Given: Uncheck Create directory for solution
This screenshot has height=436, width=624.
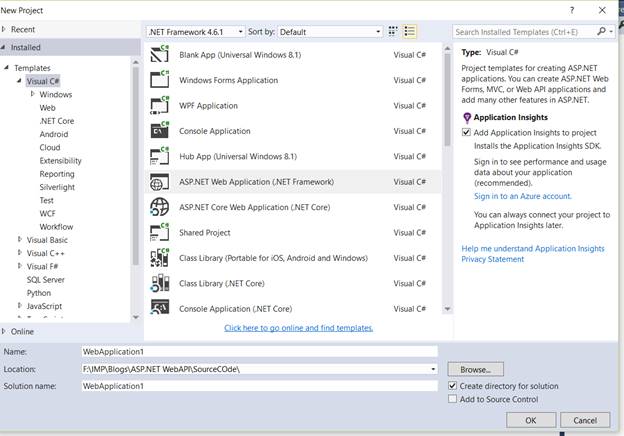Looking at the screenshot, I should click(452, 385).
